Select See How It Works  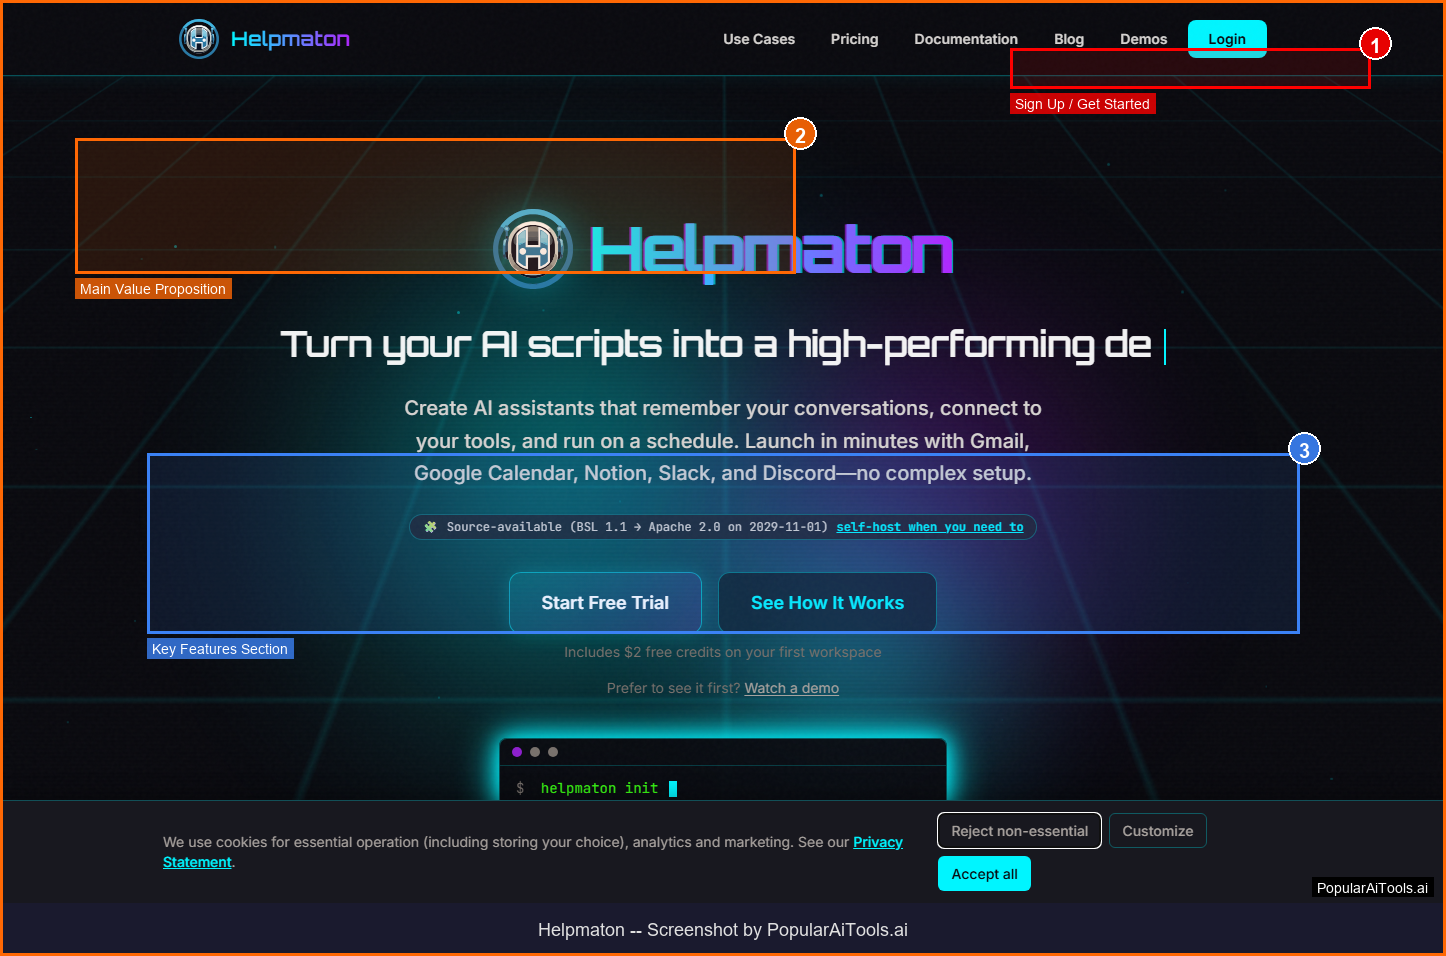click(x=827, y=603)
